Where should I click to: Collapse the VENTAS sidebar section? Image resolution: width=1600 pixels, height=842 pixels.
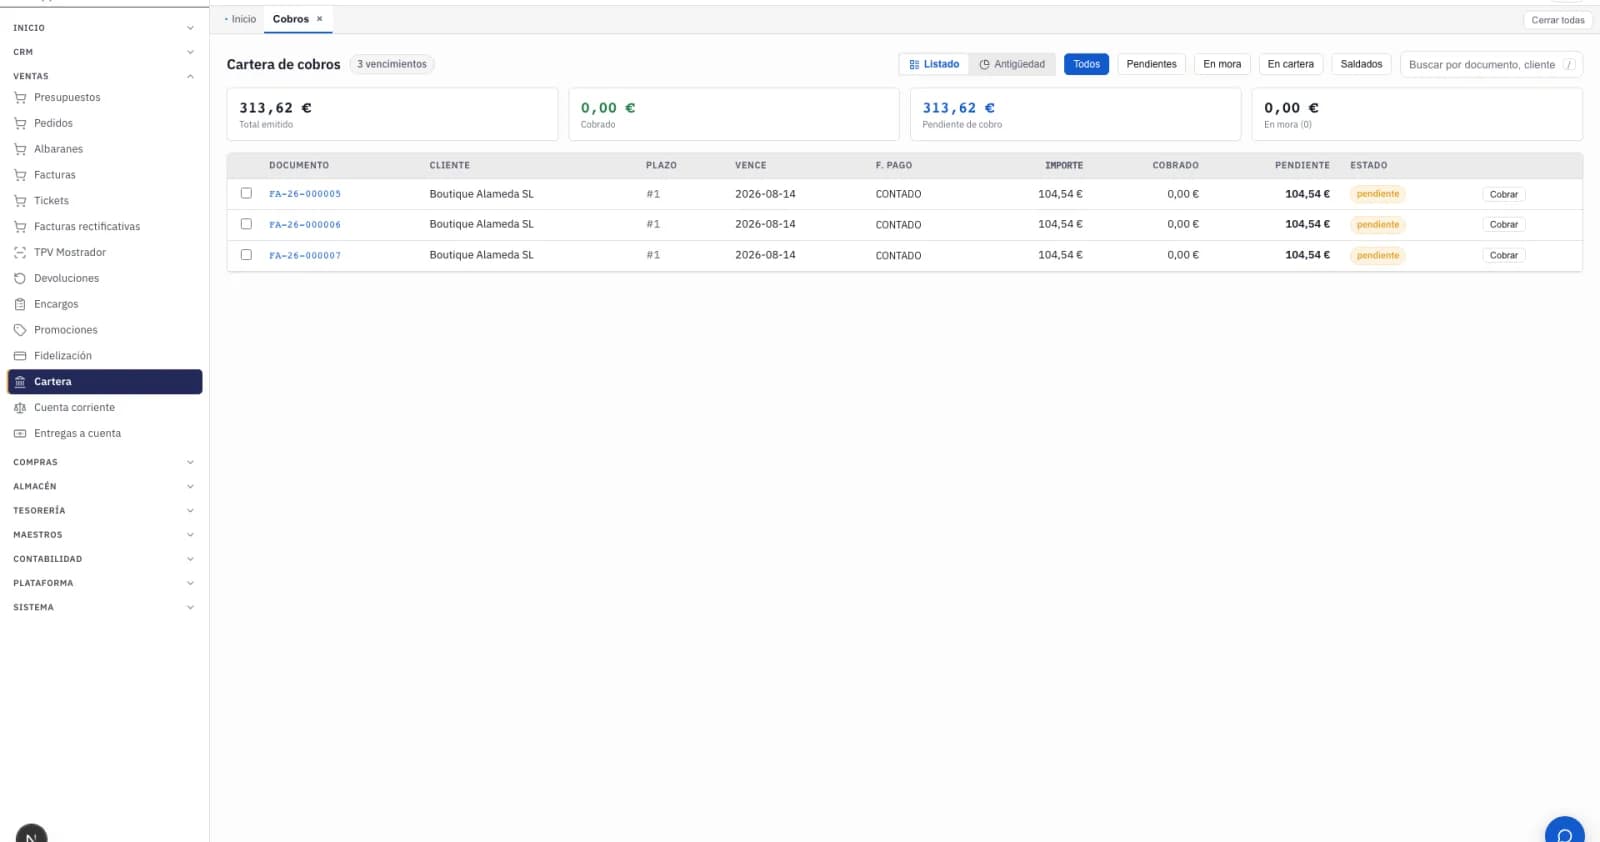pos(104,76)
